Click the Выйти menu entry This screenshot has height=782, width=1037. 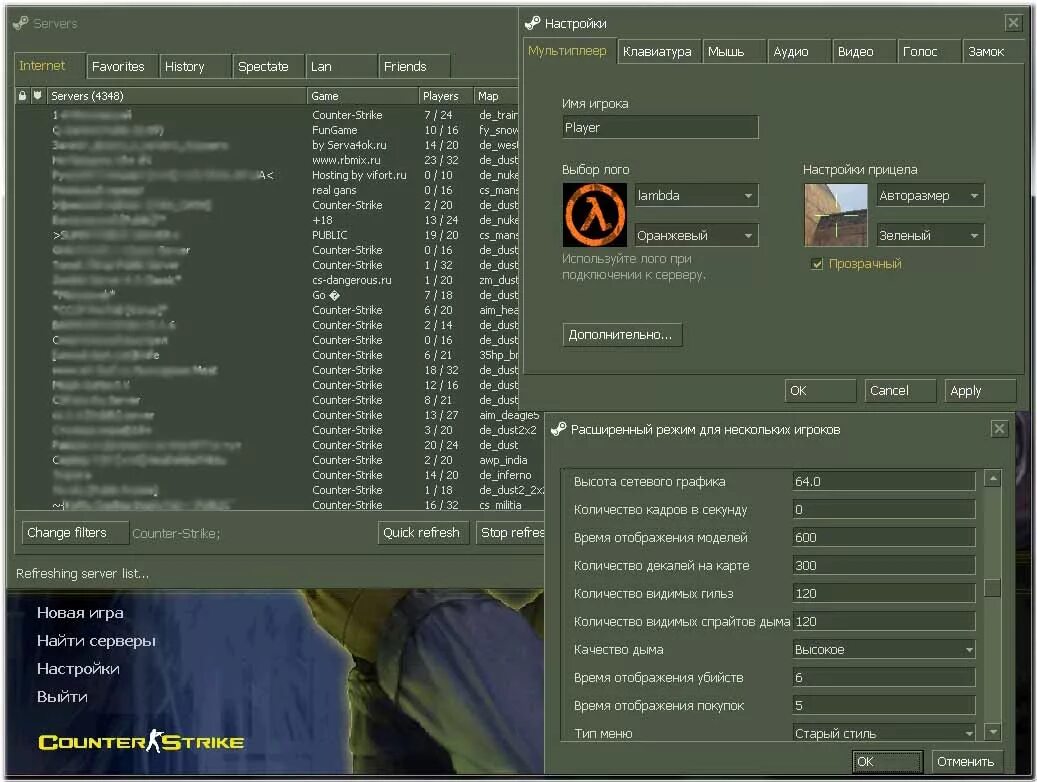click(x=62, y=697)
